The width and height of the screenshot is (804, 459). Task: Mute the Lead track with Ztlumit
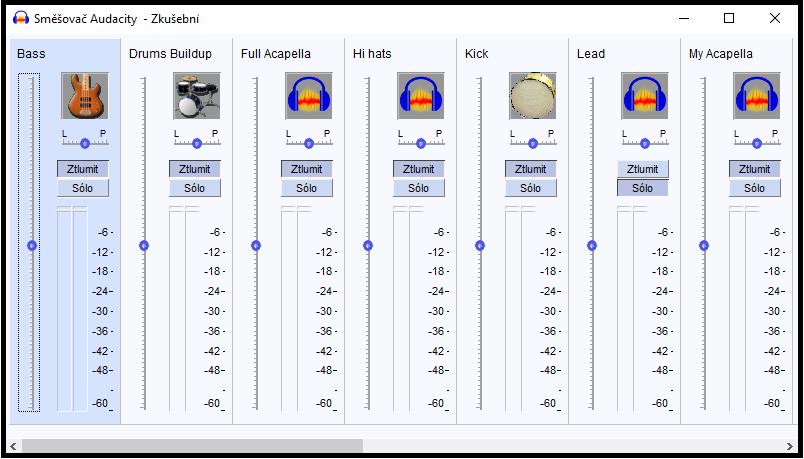pos(642,169)
